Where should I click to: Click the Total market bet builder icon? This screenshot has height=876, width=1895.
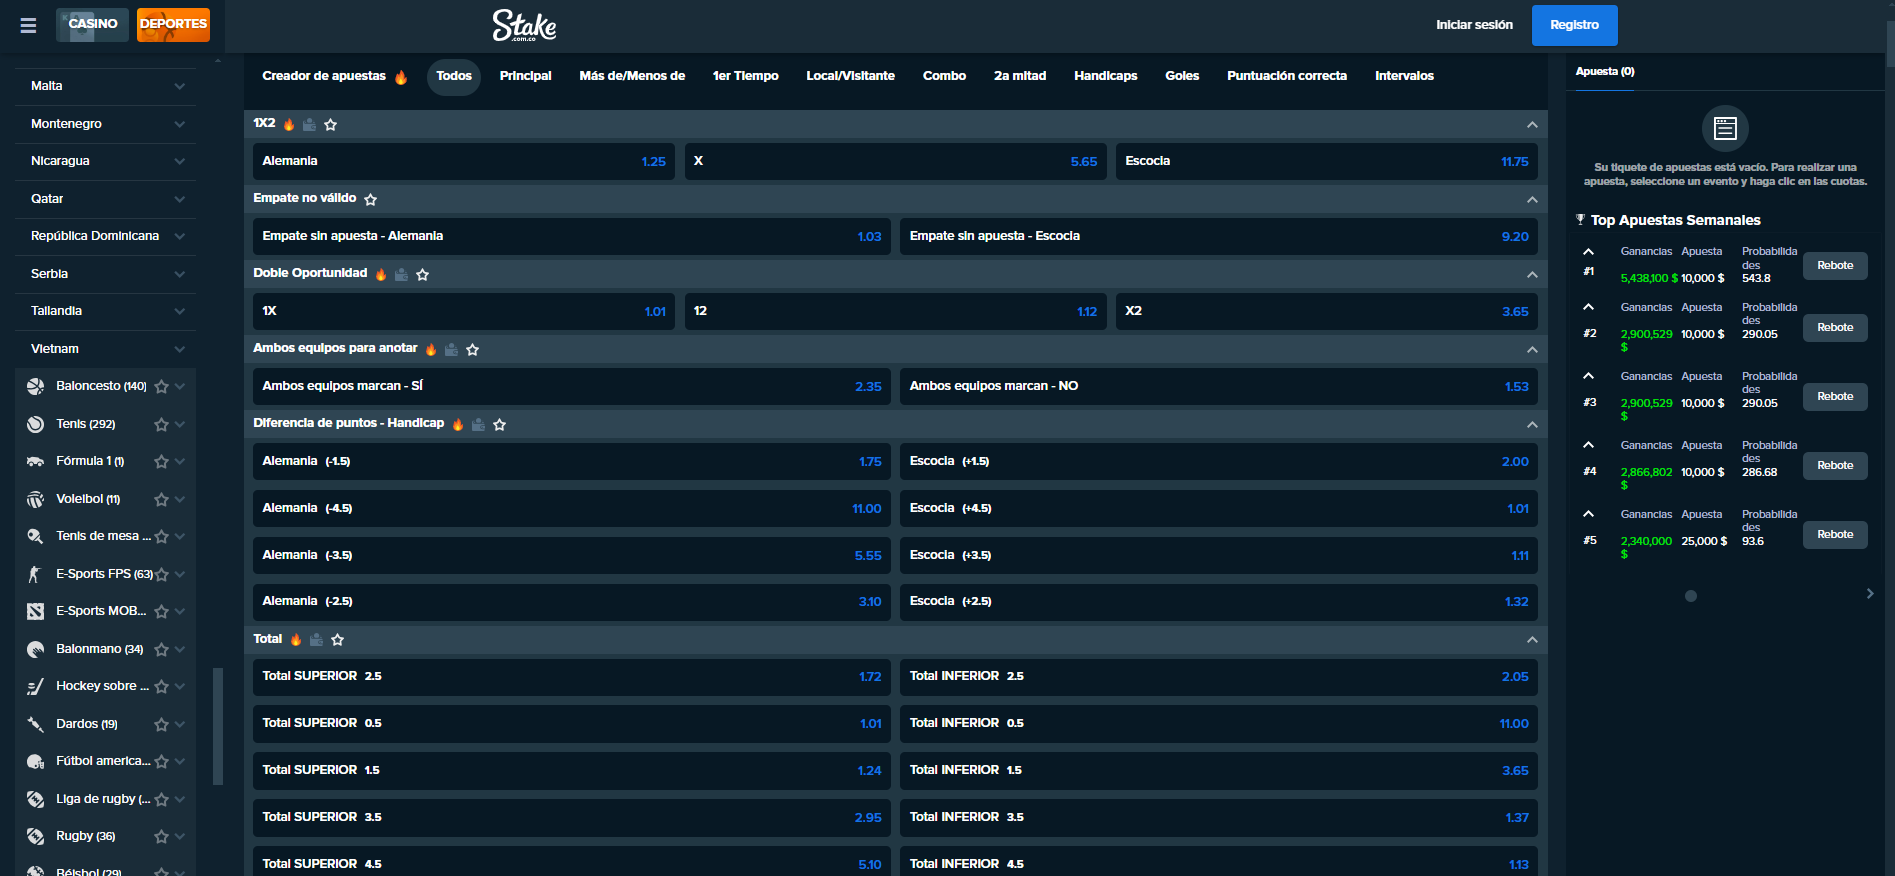pos(317,639)
